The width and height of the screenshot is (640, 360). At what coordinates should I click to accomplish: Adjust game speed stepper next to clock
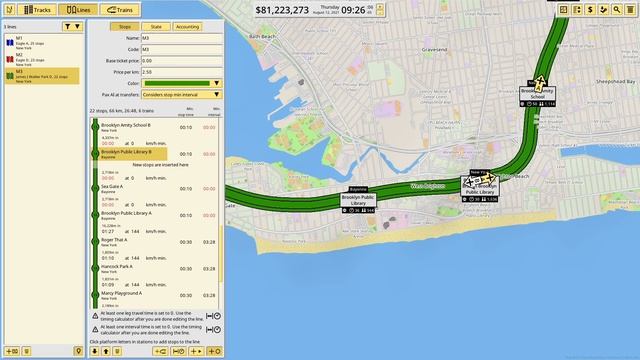pos(380,9)
